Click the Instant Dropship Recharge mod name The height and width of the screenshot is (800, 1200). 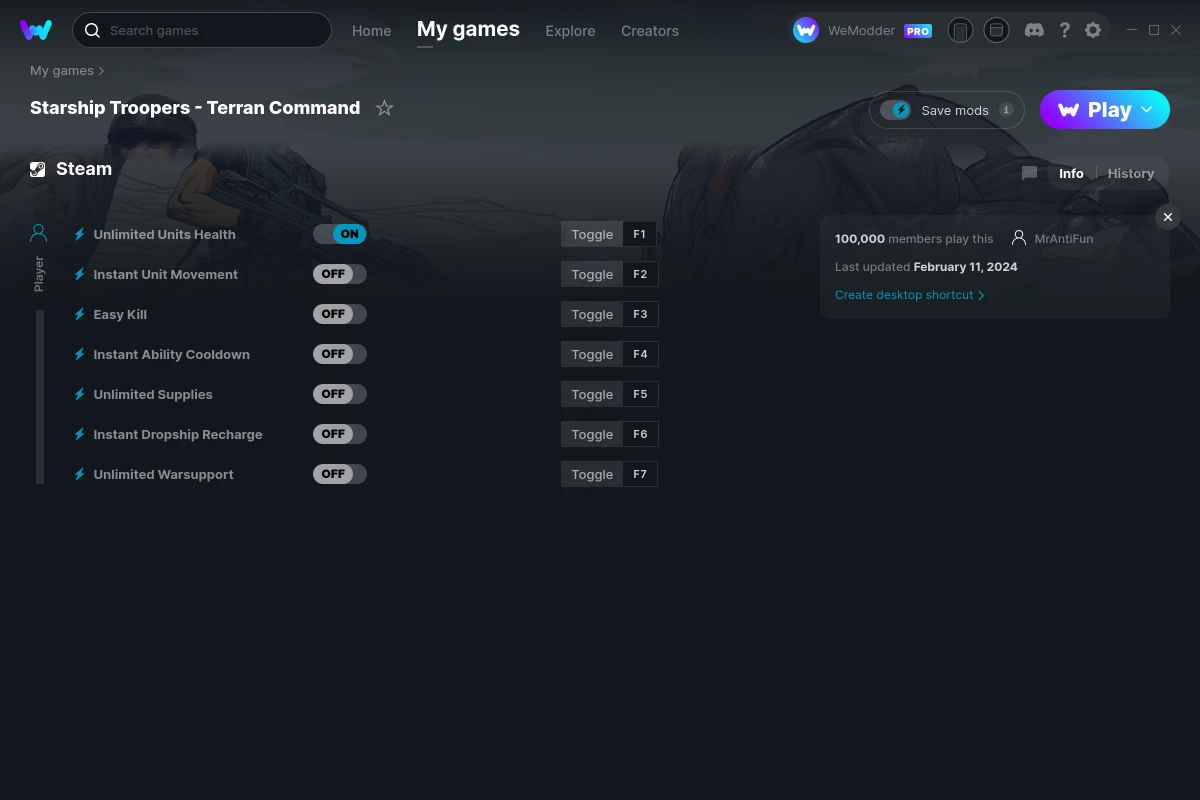(x=178, y=434)
